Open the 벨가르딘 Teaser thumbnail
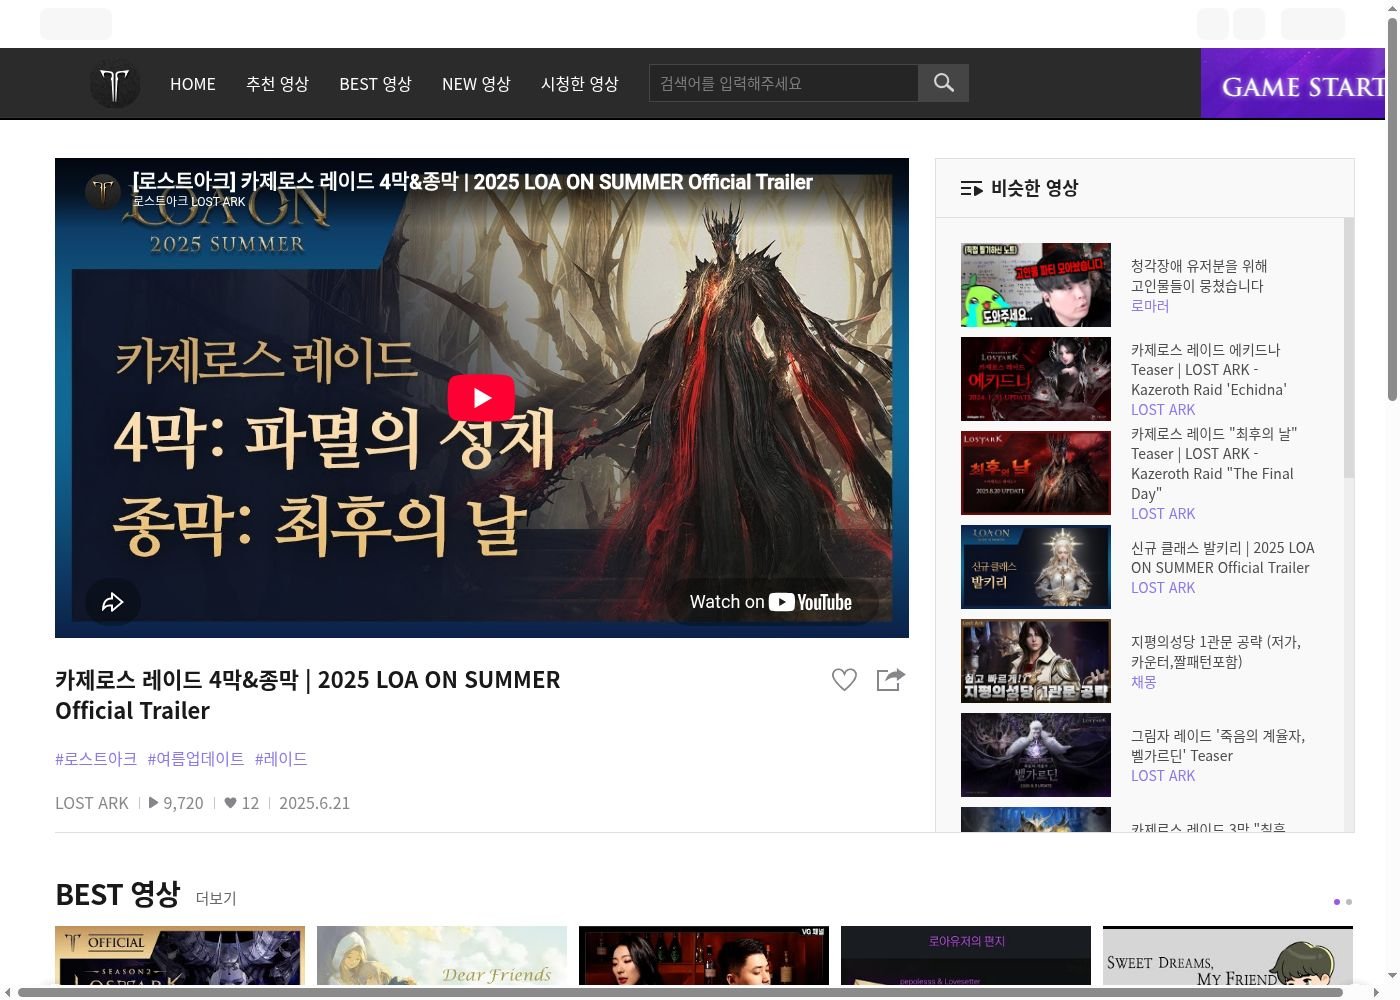This screenshot has height=1000, width=1400. [1036, 755]
